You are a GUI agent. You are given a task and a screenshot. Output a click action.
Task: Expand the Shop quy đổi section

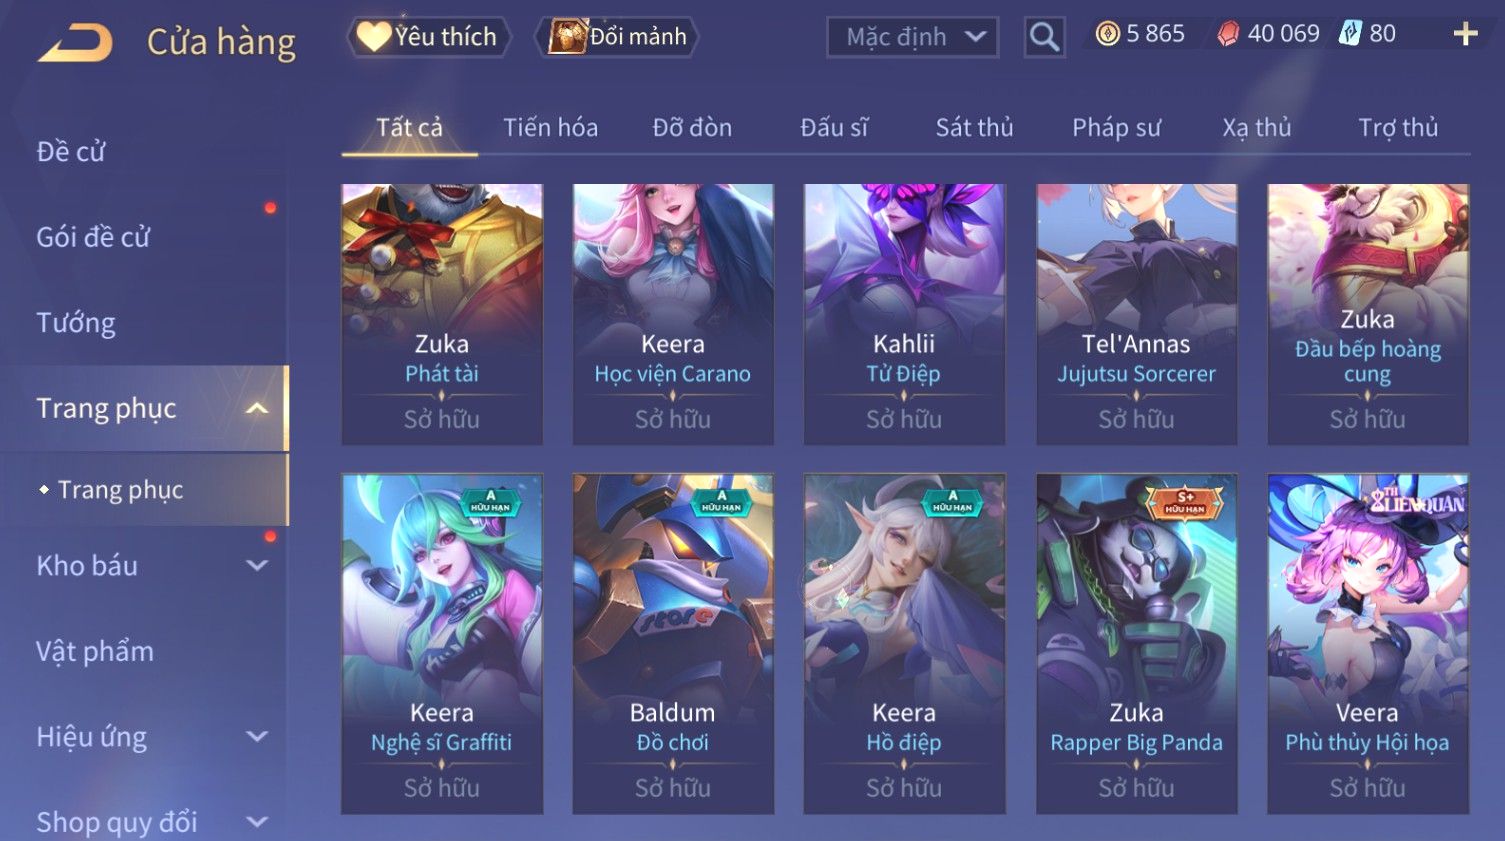tap(257, 822)
